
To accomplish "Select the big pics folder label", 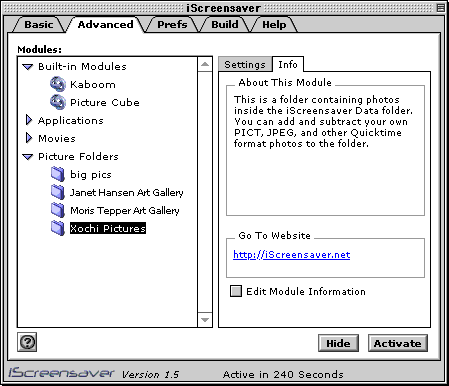I will click(x=91, y=174).
